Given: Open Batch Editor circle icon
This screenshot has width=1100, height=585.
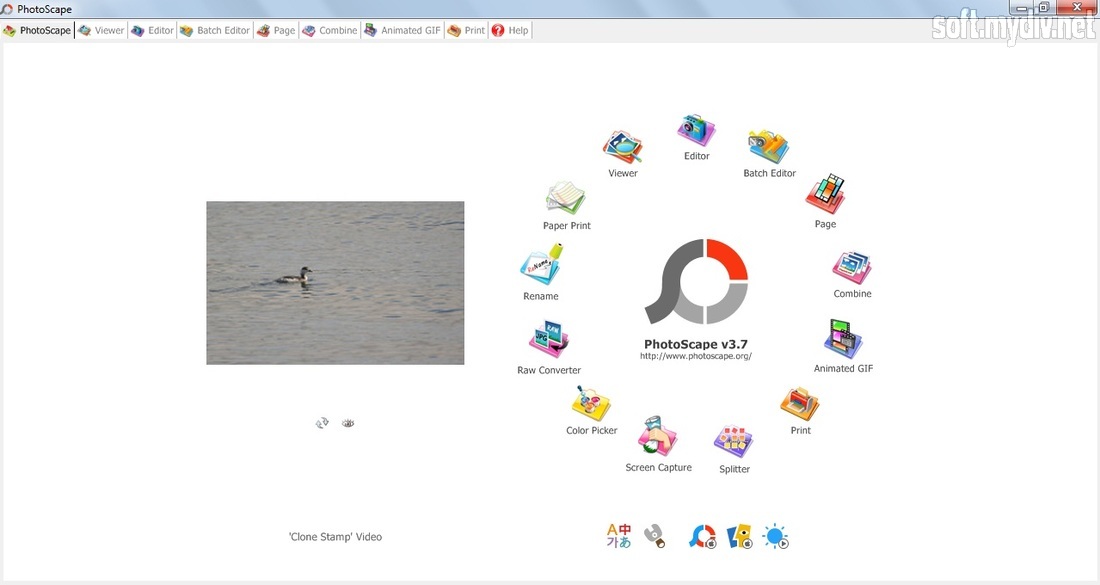Looking at the screenshot, I should click(x=768, y=147).
